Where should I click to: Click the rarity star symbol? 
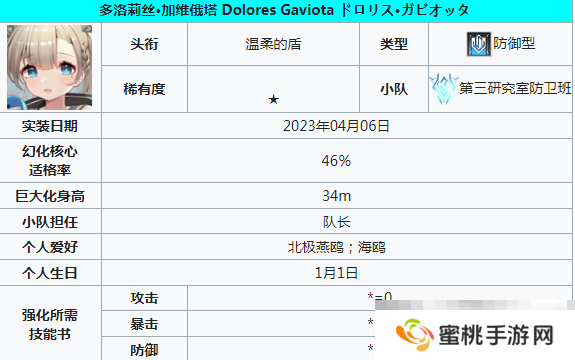(273, 99)
